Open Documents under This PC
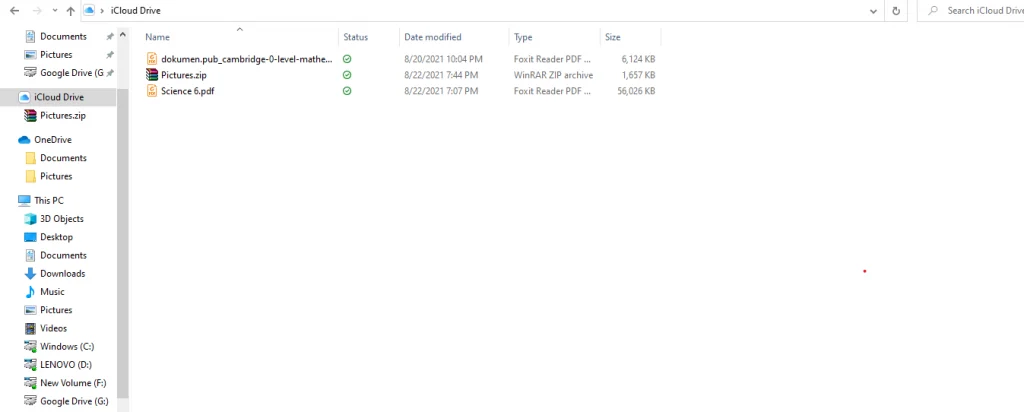1024x412 pixels. [x=63, y=255]
